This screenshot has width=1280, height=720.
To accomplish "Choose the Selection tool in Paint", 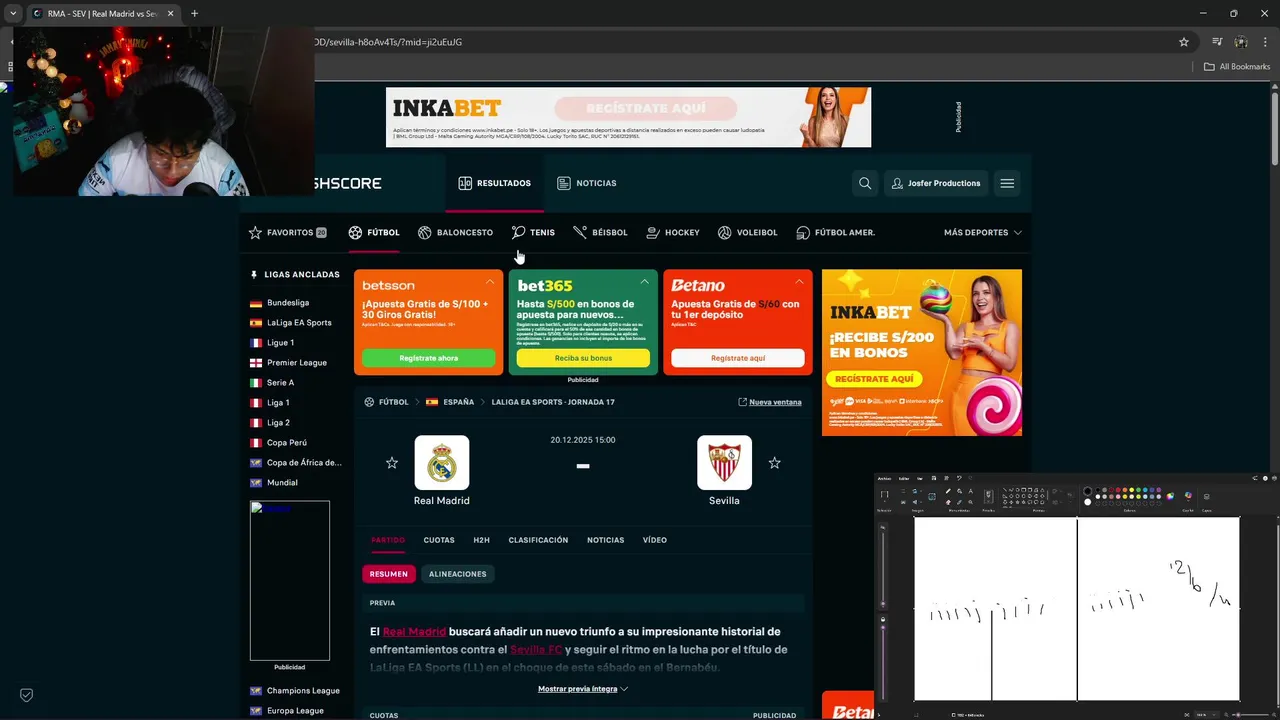I will tap(884, 494).
